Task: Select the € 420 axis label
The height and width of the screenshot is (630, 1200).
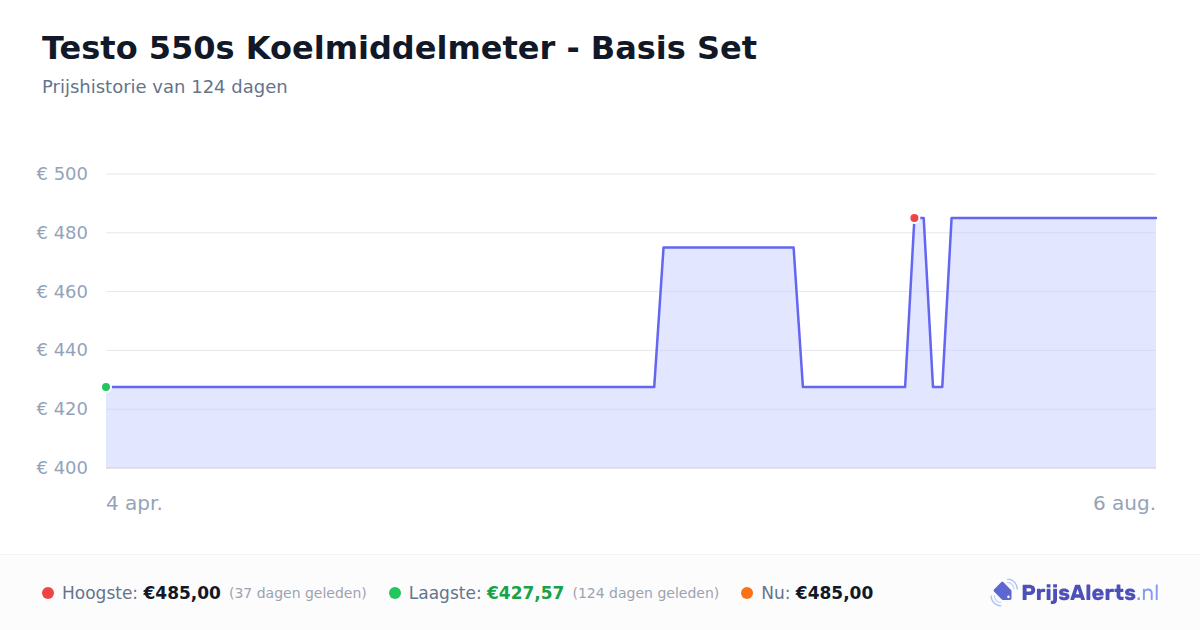Action: click(63, 409)
